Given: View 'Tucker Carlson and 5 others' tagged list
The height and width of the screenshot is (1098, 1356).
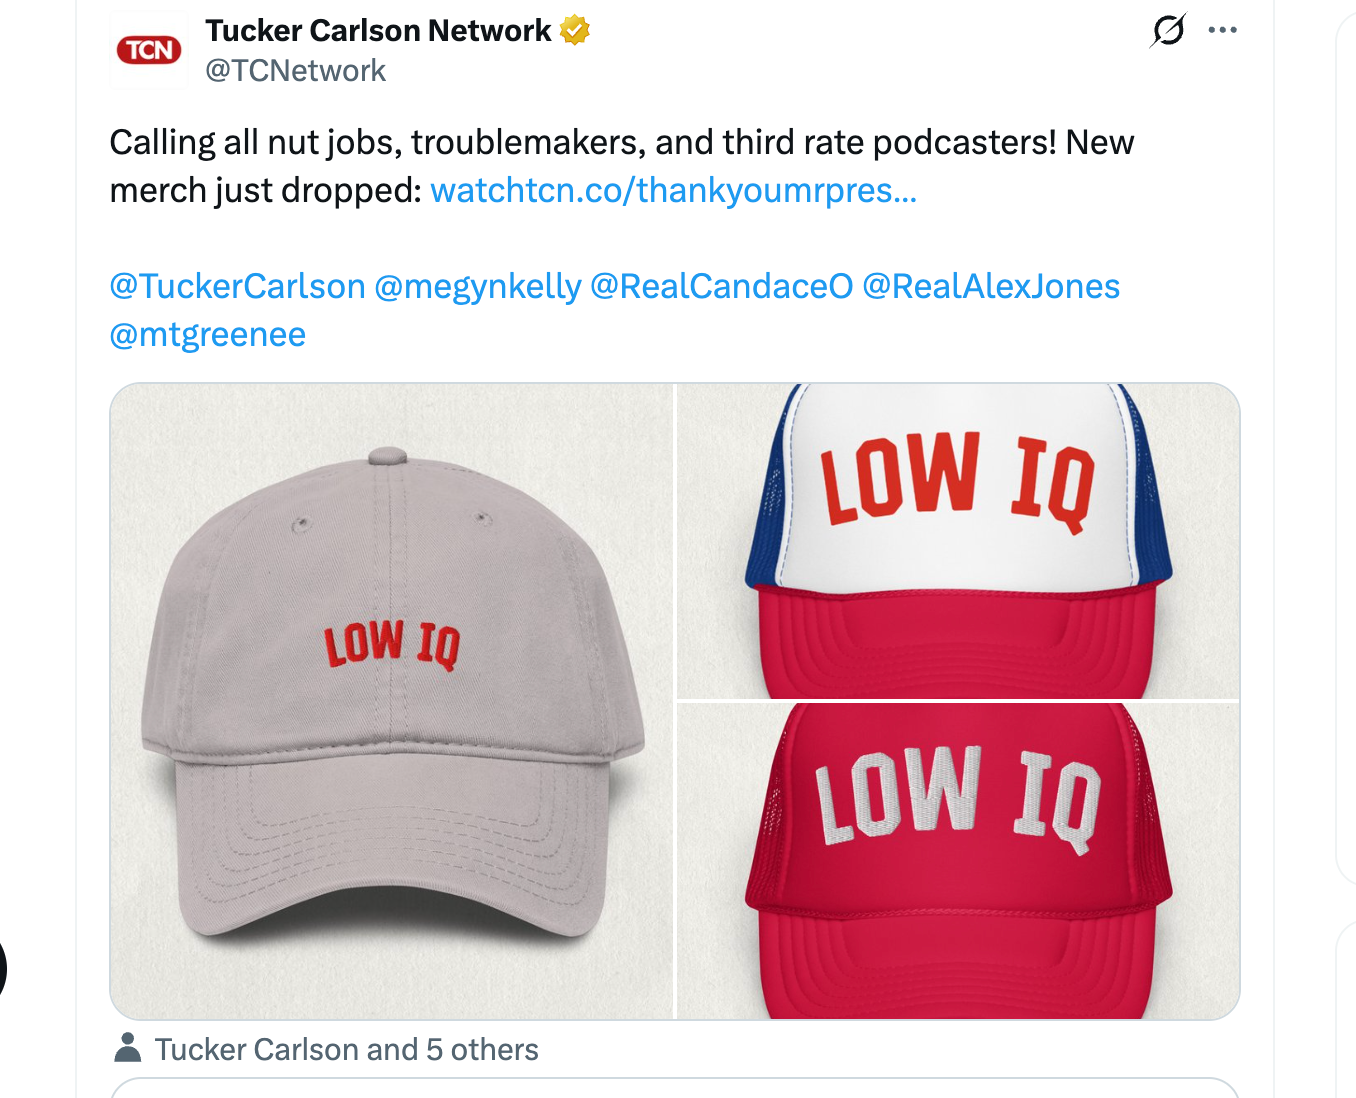Looking at the screenshot, I should 346,1049.
